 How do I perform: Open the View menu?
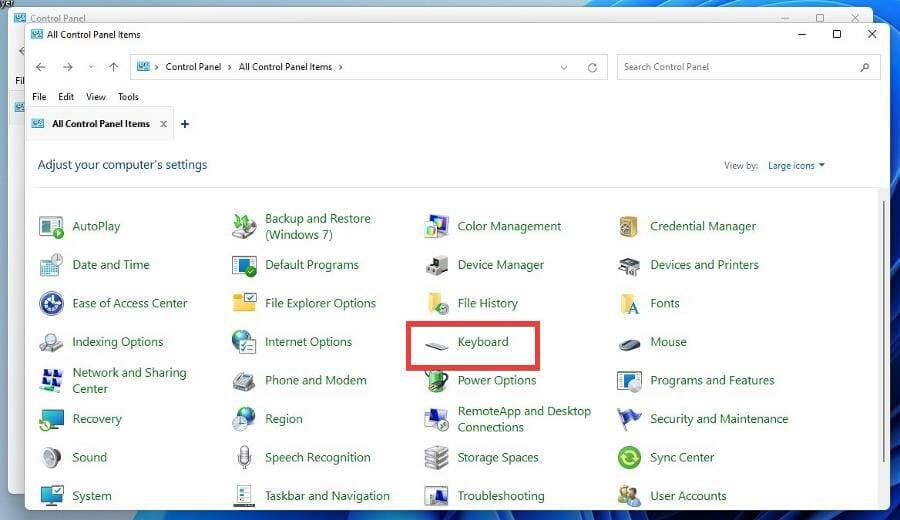click(x=96, y=97)
